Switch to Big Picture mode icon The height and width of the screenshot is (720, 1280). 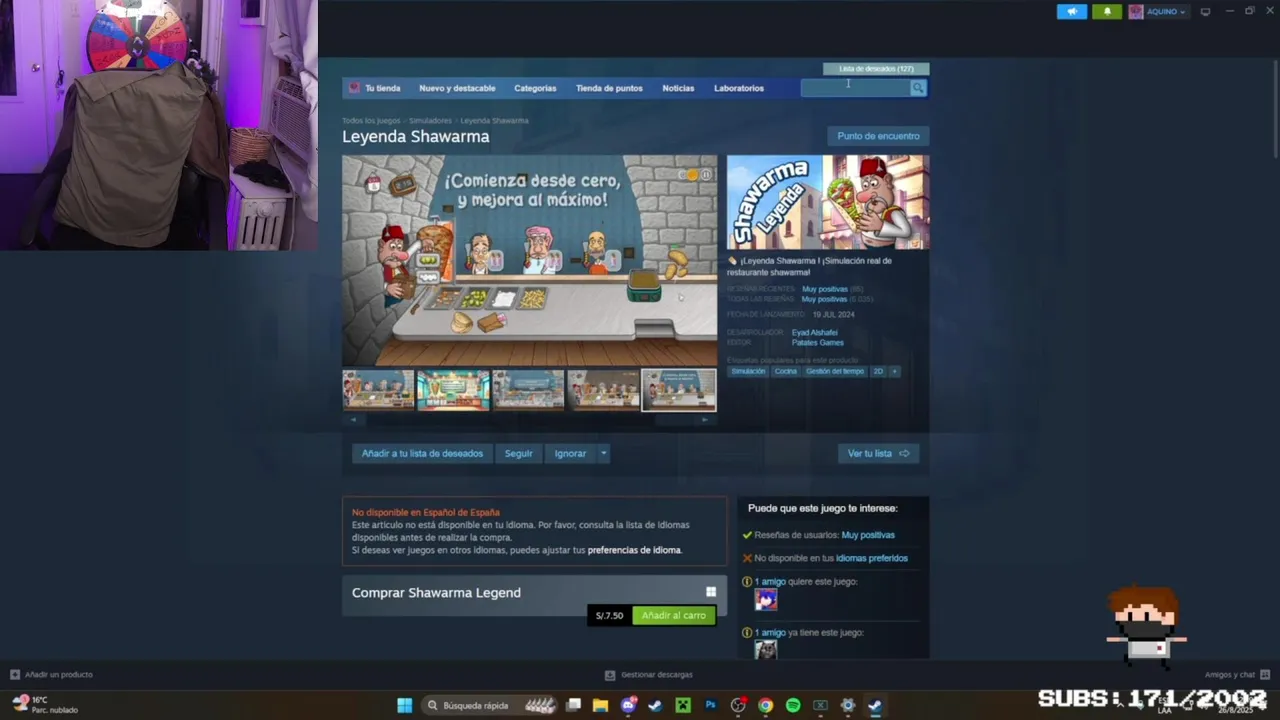tap(1205, 12)
